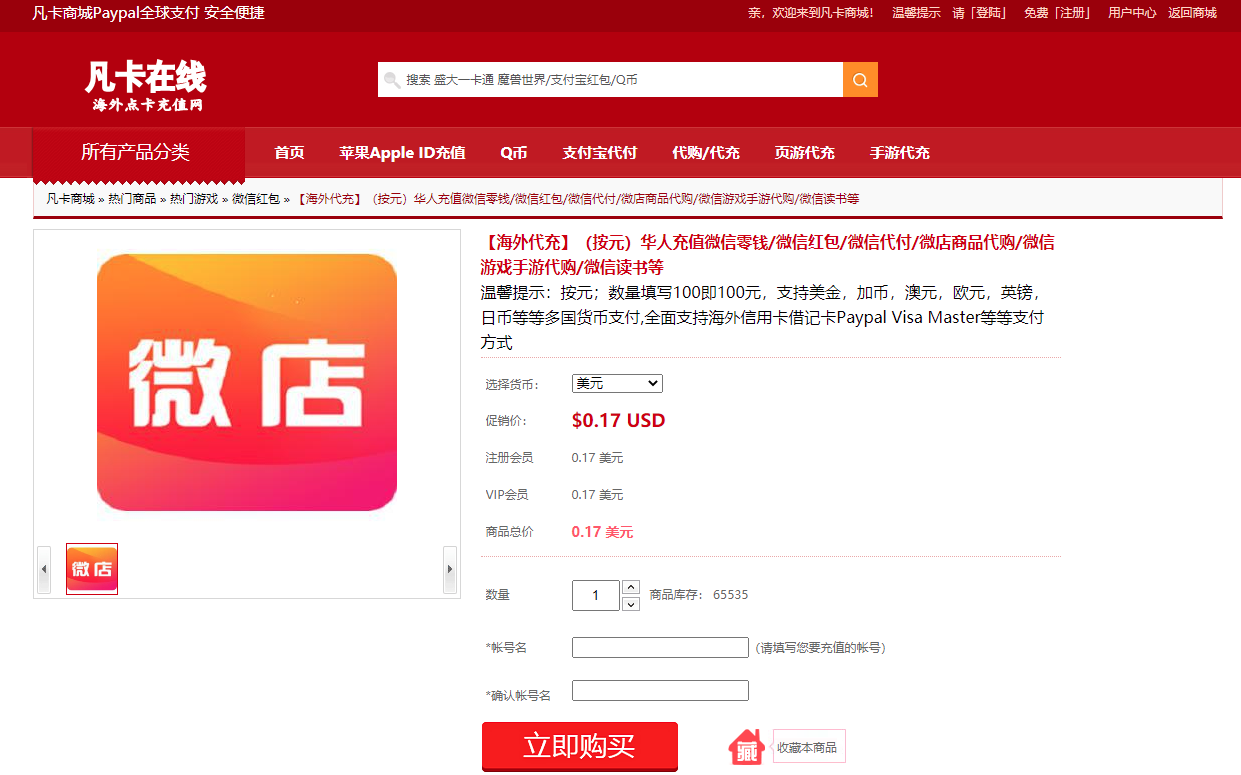Click the $0.17 USD promo price
The width and height of the screenshot is (1241, 775).
pos(618,420)
